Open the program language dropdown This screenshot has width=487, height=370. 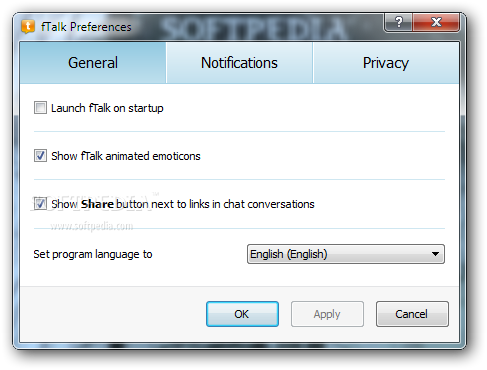pyautogui.click(x=346, y=254)
